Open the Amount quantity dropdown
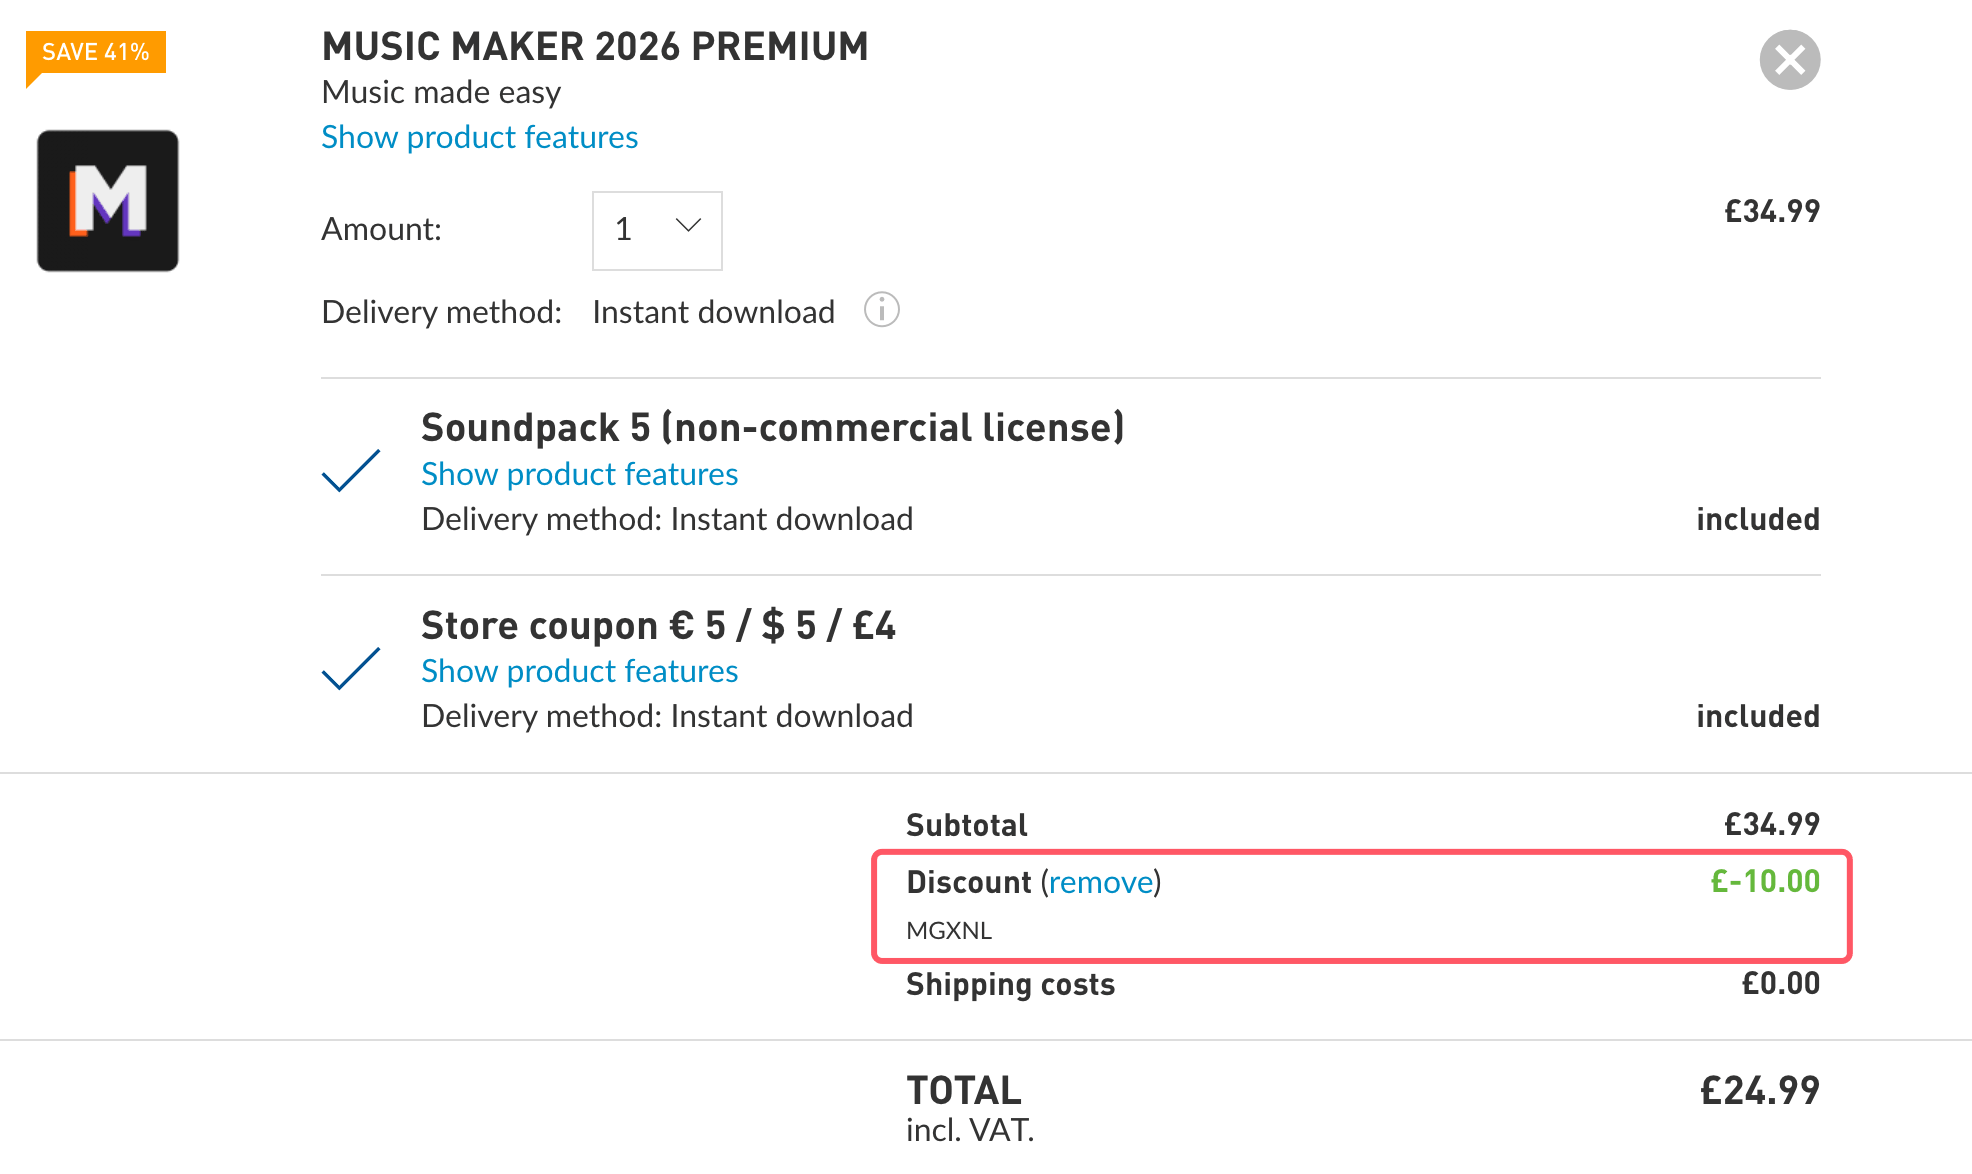 pos(657,230)
